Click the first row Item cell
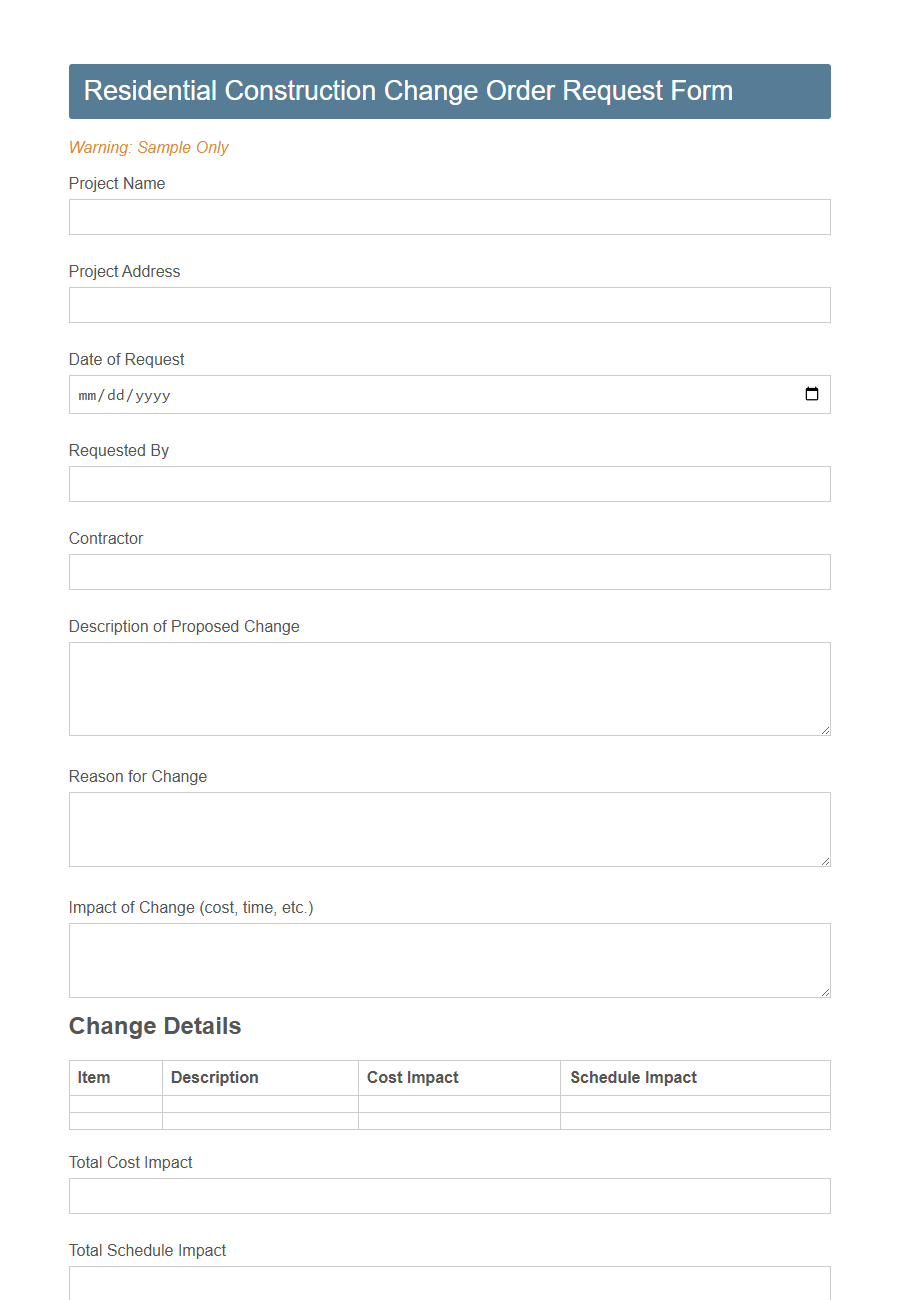This screenshot has height=1300, width=900. click(115, 1104)
